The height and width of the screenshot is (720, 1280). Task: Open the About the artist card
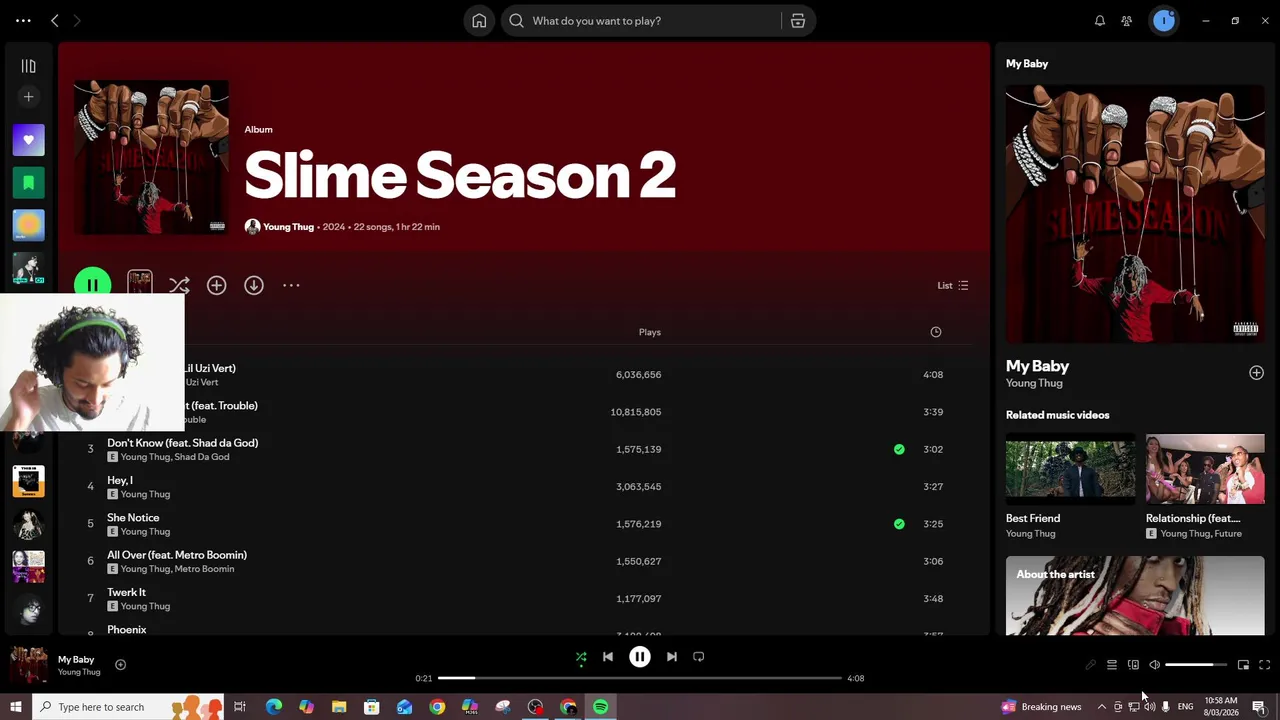1135,596
